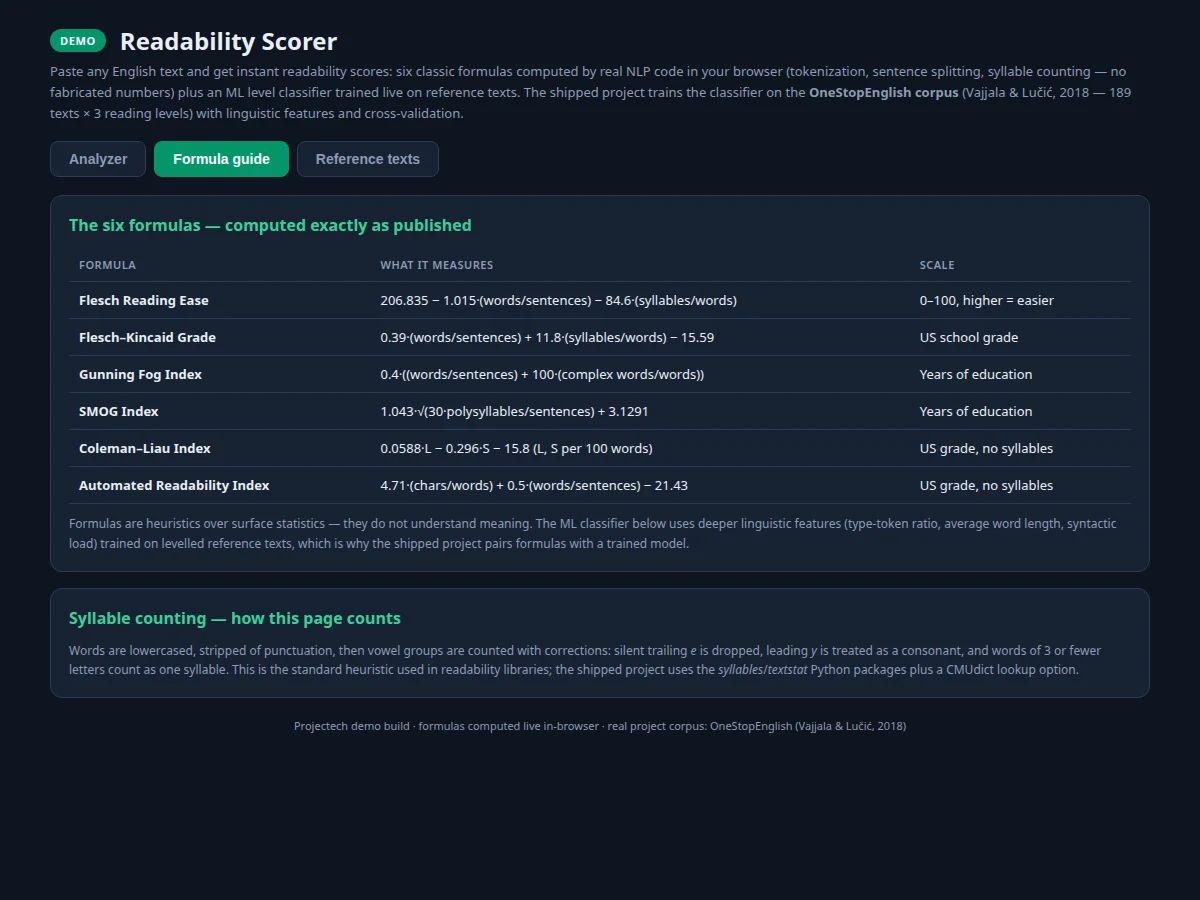Click the FORMULA column header

tap(107, 265)
